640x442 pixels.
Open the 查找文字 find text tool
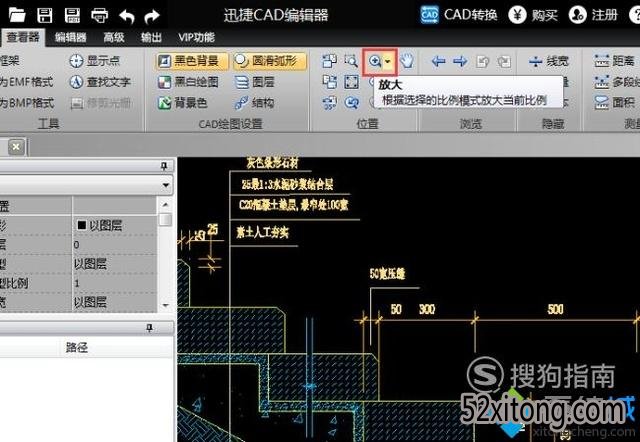click(x=100, y=82)
